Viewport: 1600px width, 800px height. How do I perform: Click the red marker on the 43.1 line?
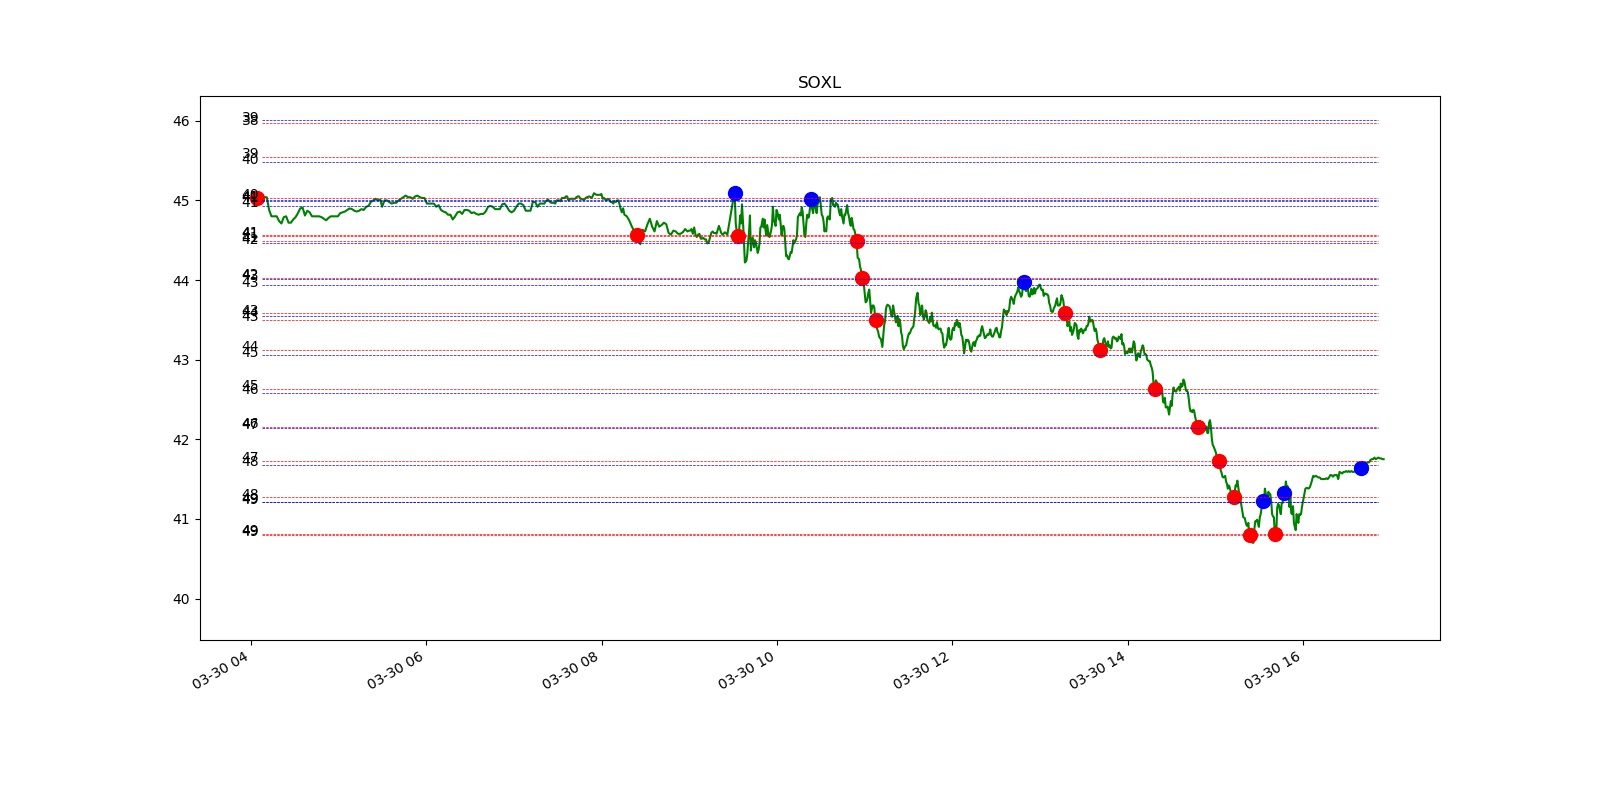coord(1100,350)
